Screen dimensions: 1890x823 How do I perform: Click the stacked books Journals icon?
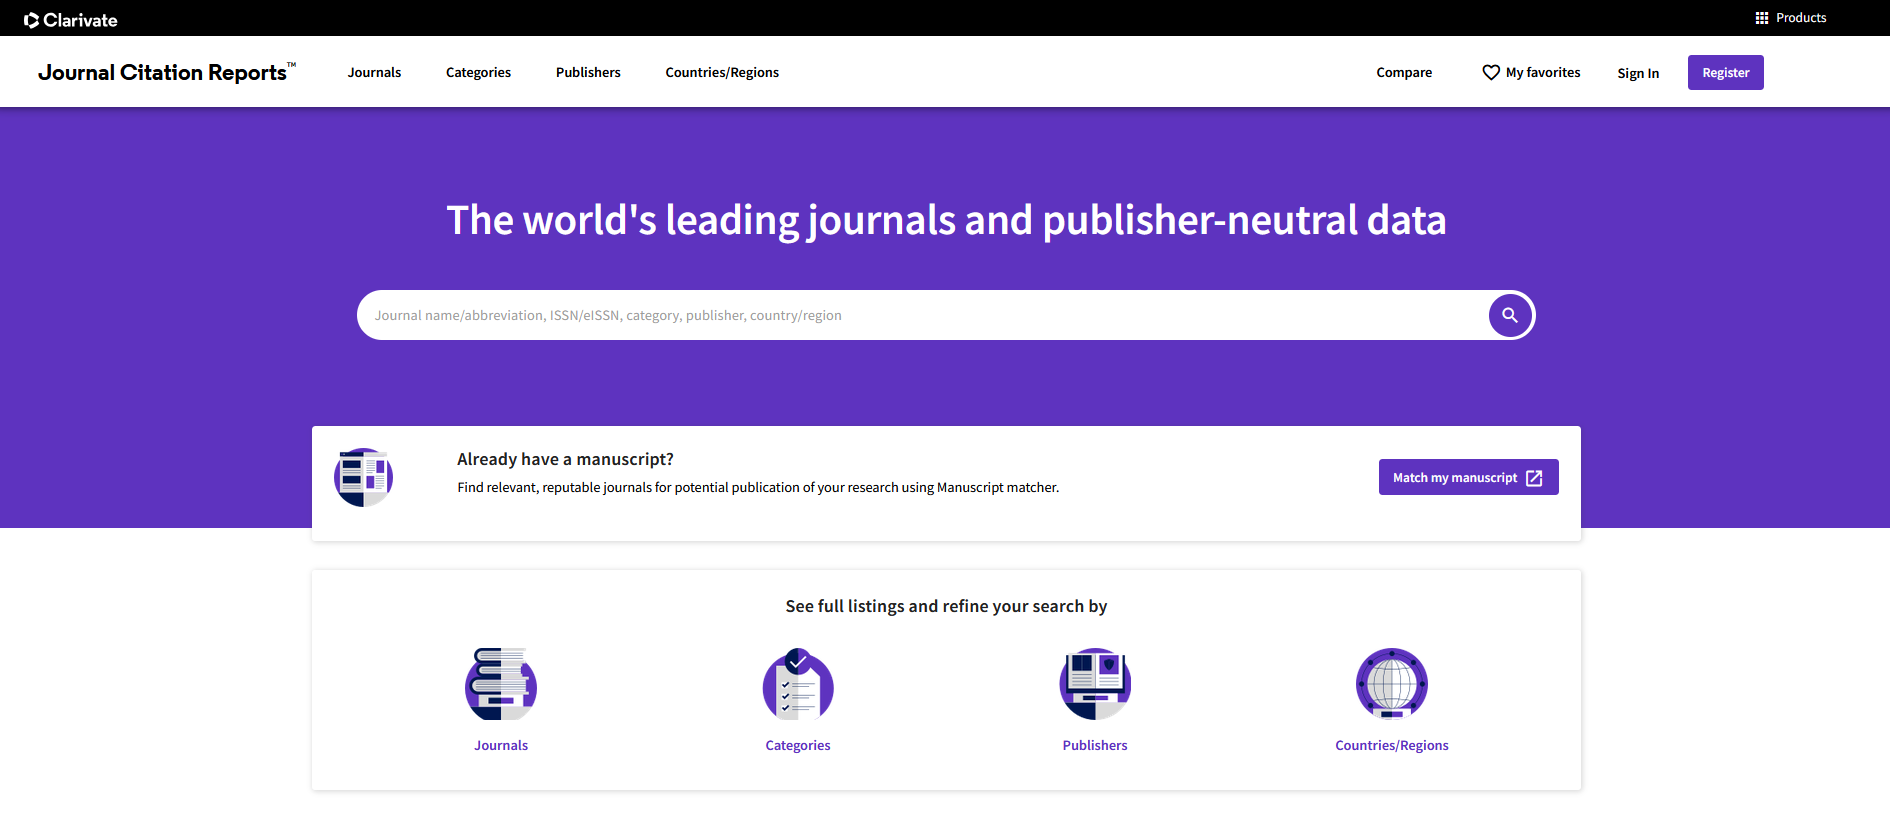[501, 684]
